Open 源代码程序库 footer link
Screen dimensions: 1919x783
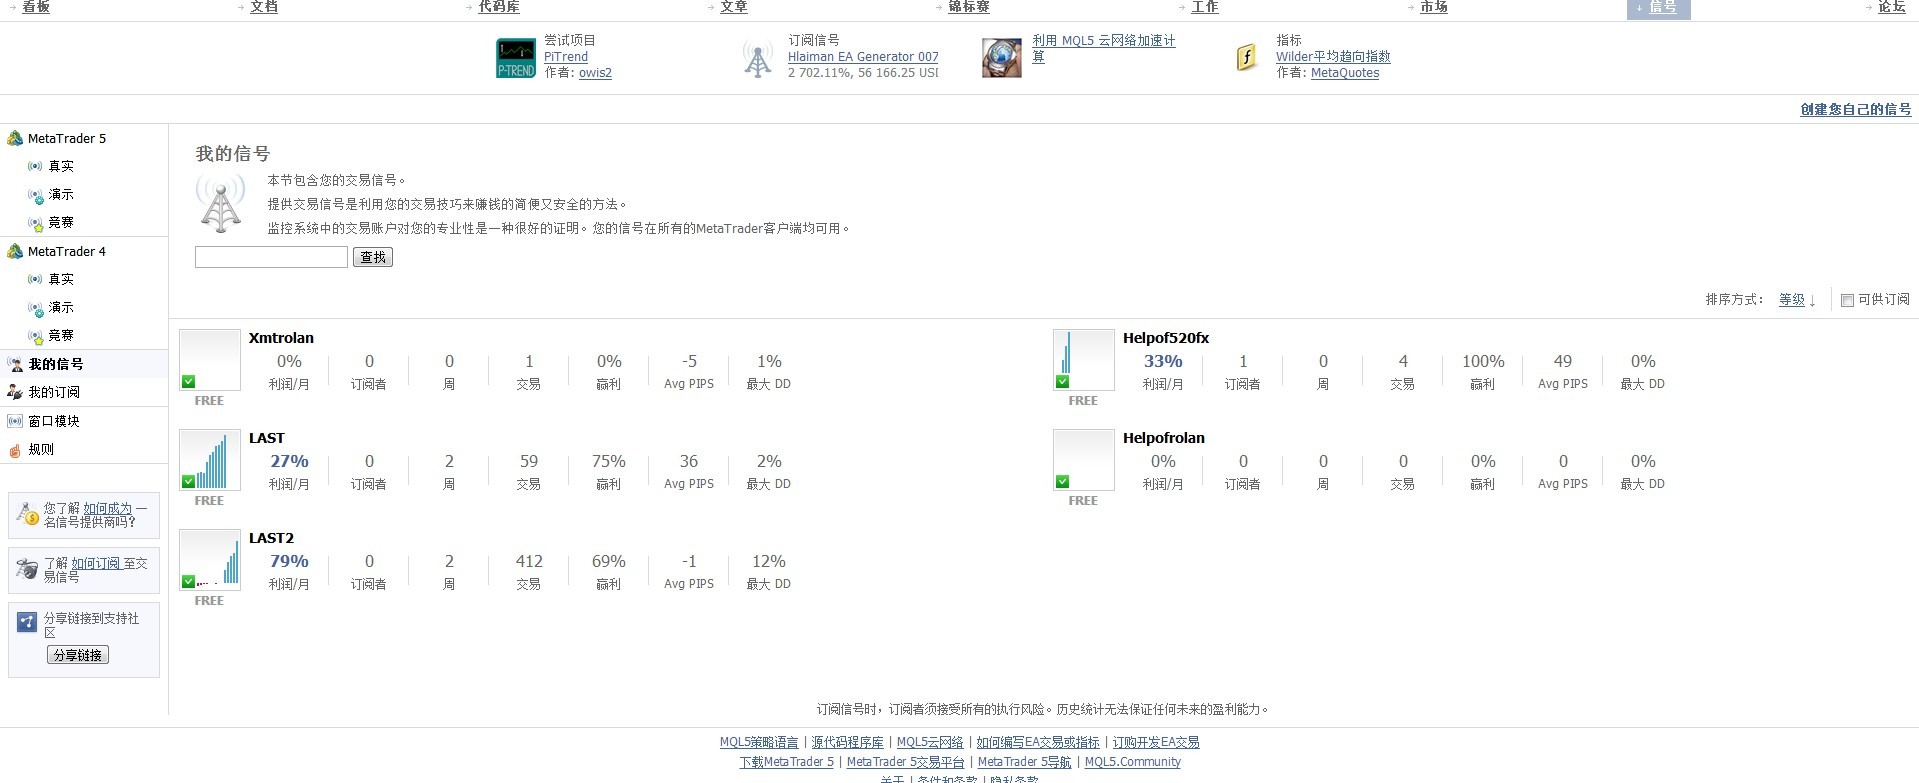pos(848,742)
